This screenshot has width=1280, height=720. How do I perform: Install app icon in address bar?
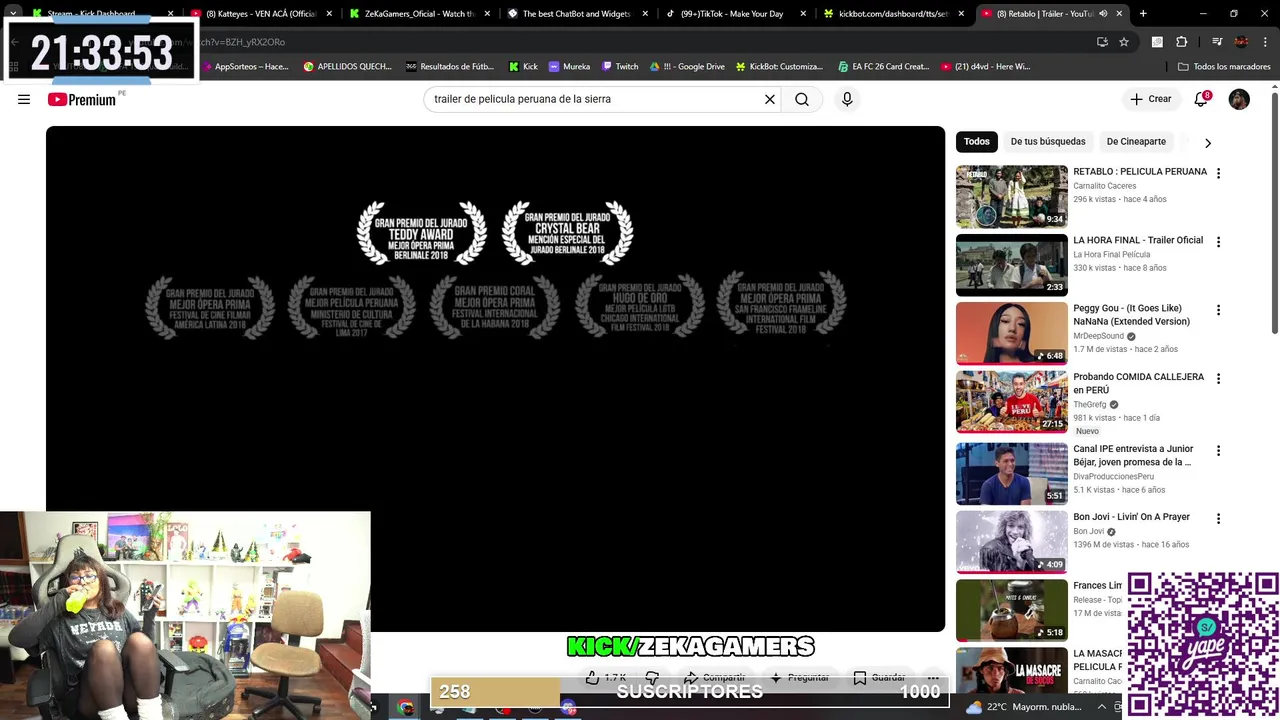pyautogui.click(x=1102, y=42)
